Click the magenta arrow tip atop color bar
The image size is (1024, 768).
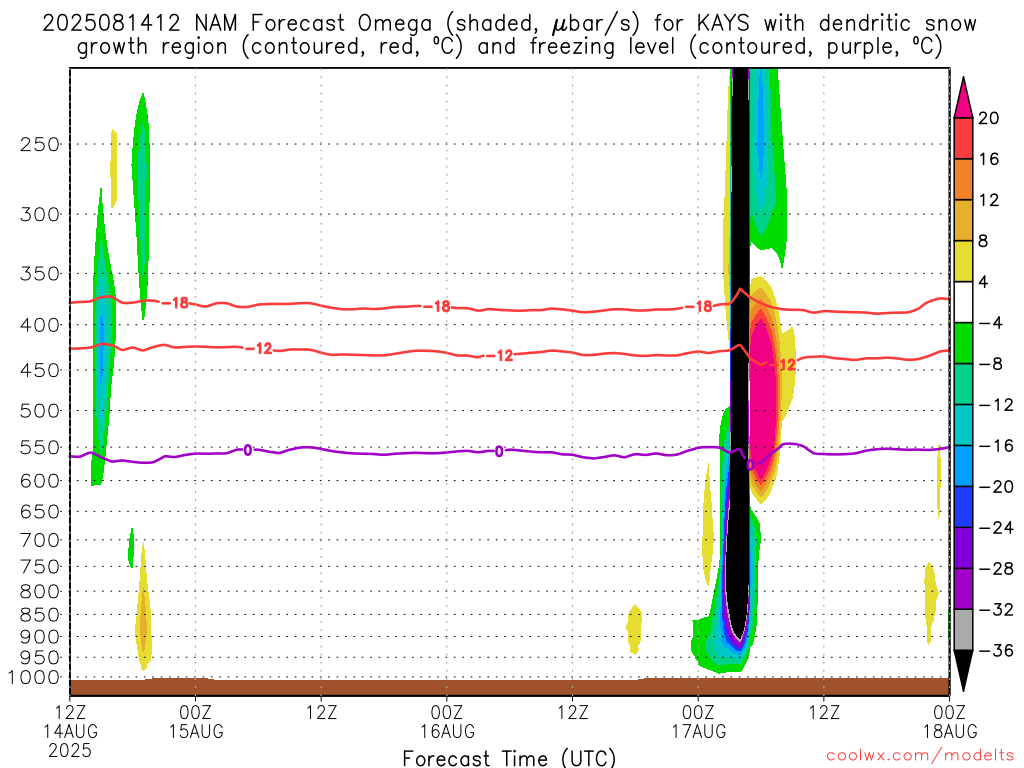(x=963, y=98)
